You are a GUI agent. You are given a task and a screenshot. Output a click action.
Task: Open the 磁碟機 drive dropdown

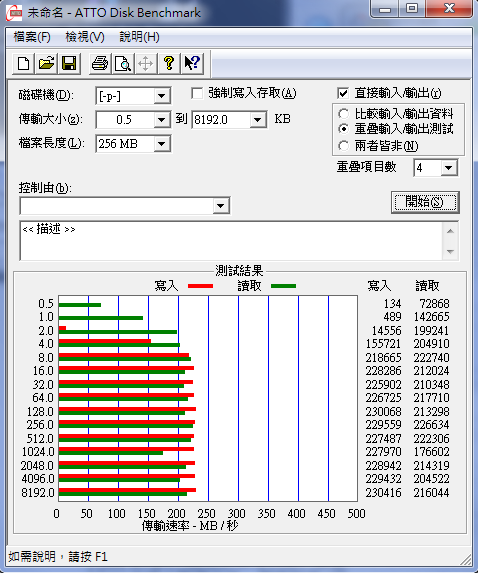[161, 96]
